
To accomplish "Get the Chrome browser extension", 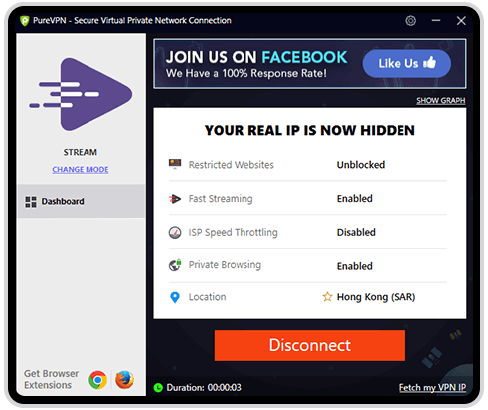I will coord(97,380).
